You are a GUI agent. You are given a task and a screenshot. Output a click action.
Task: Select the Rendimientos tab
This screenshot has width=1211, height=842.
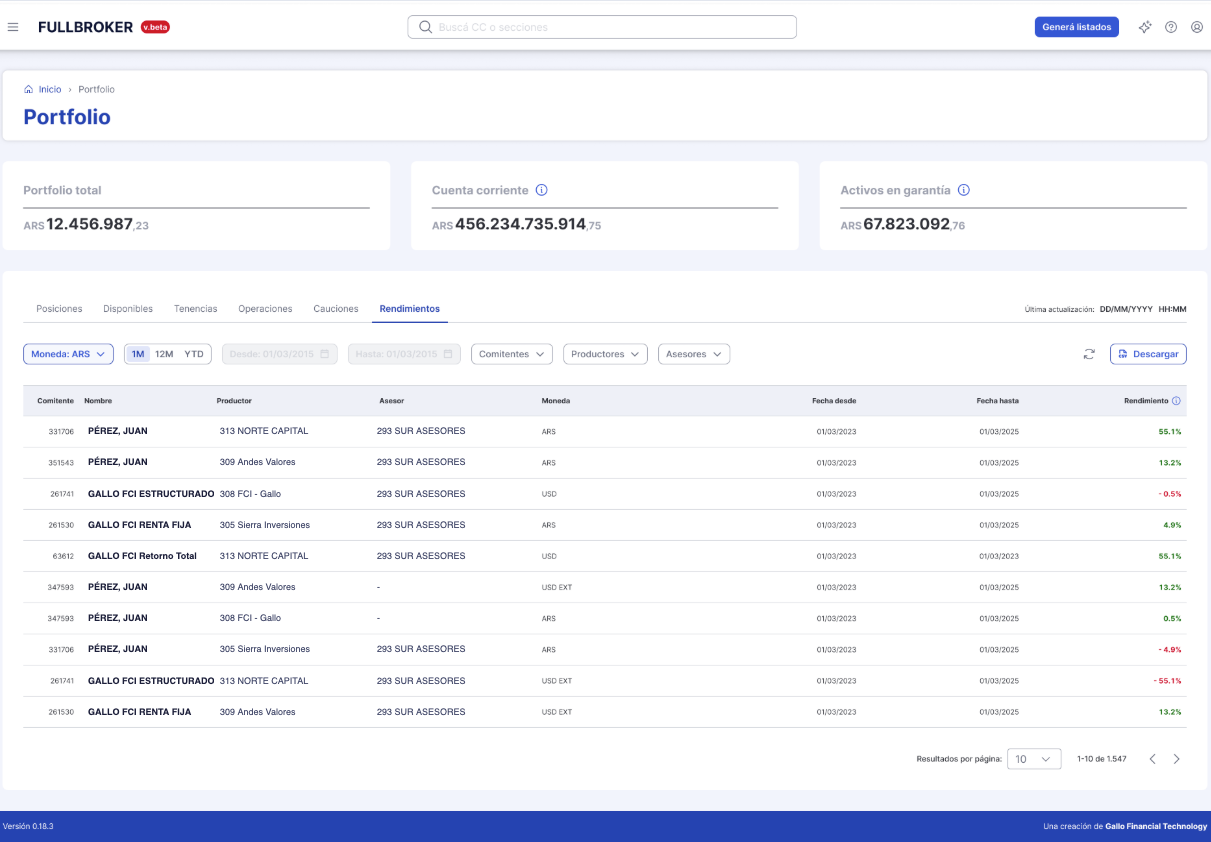point(410,309)
